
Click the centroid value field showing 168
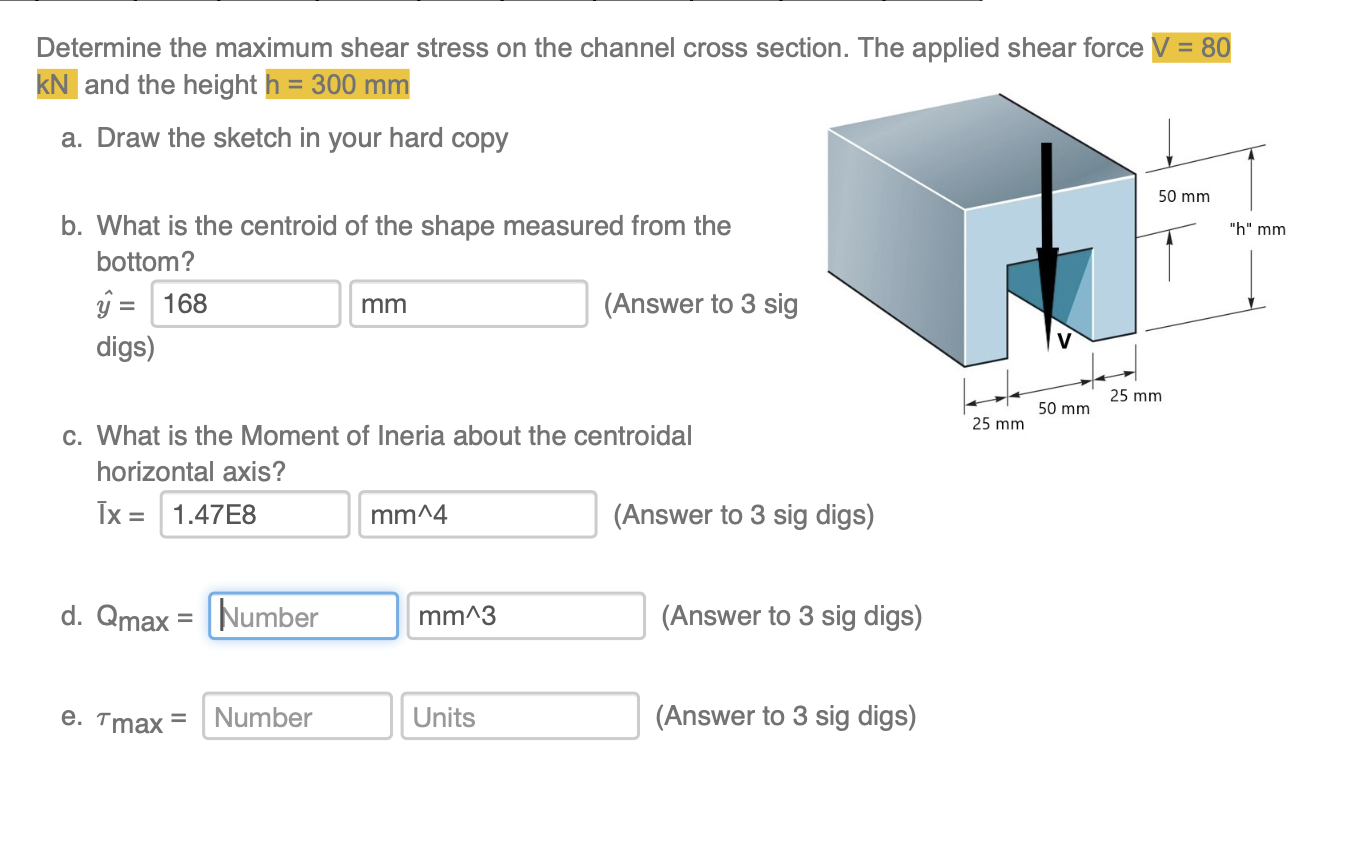click(x=245, y=303)
